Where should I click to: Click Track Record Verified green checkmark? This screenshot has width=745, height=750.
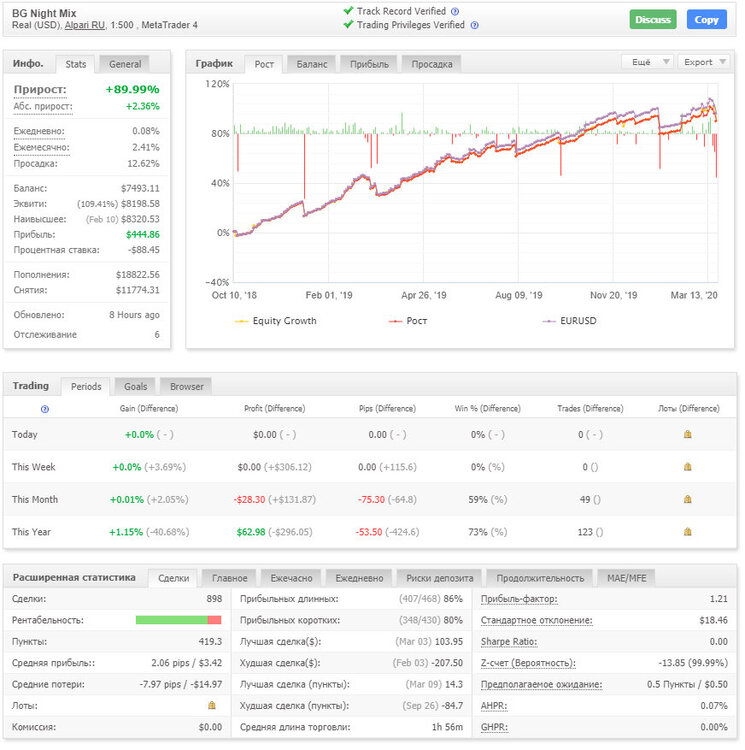pyautogui.click(x=349, y=11)
